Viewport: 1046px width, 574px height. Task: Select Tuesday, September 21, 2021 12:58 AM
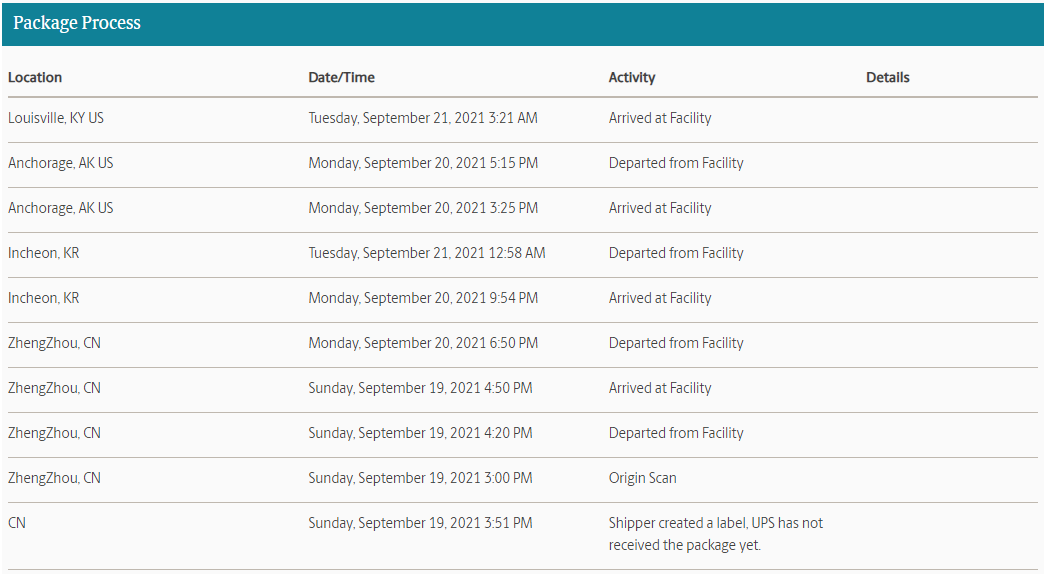pos(427,253)
